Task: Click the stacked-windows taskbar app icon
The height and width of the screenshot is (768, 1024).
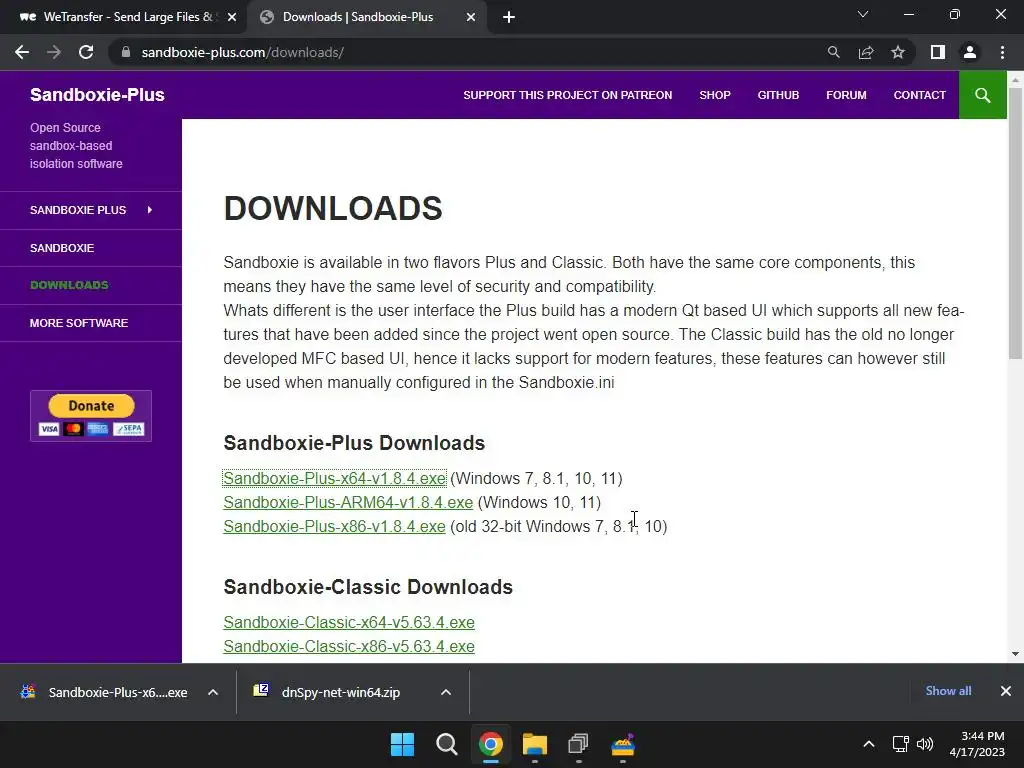Action: [x=579, y=744]
